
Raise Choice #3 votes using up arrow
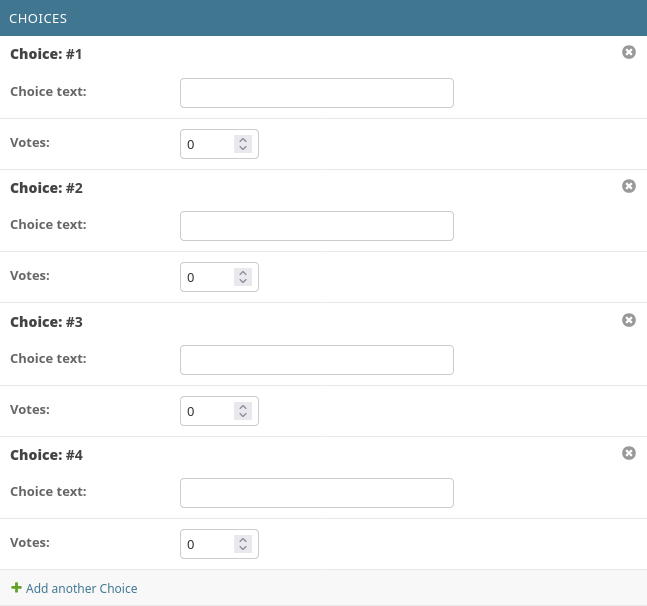243,407
